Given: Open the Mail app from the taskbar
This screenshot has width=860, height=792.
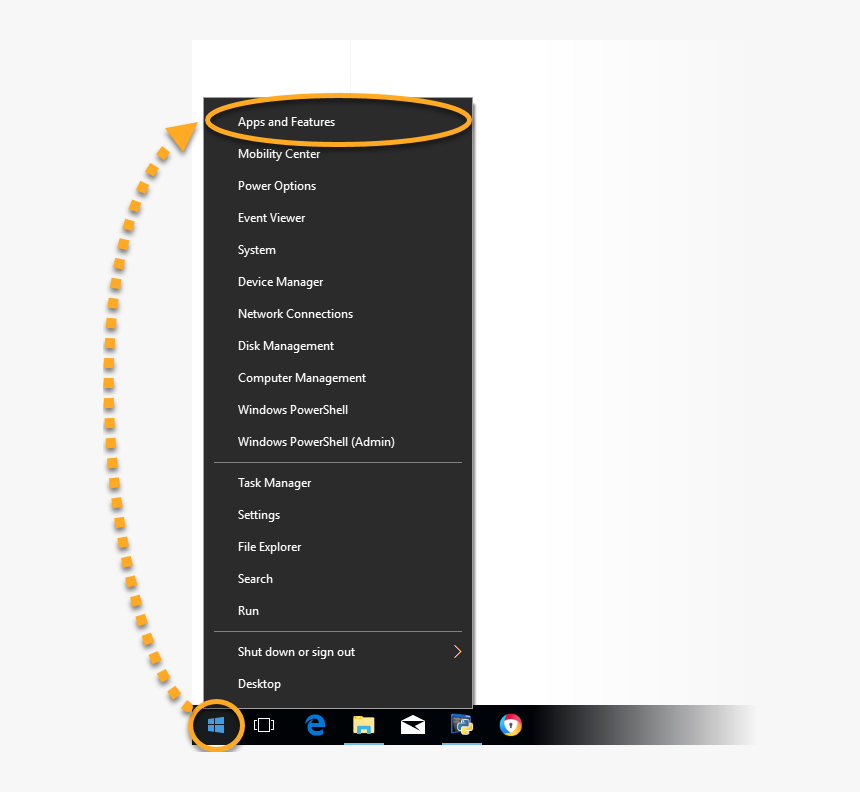Looking at the screenshot, I should [412, 725].
